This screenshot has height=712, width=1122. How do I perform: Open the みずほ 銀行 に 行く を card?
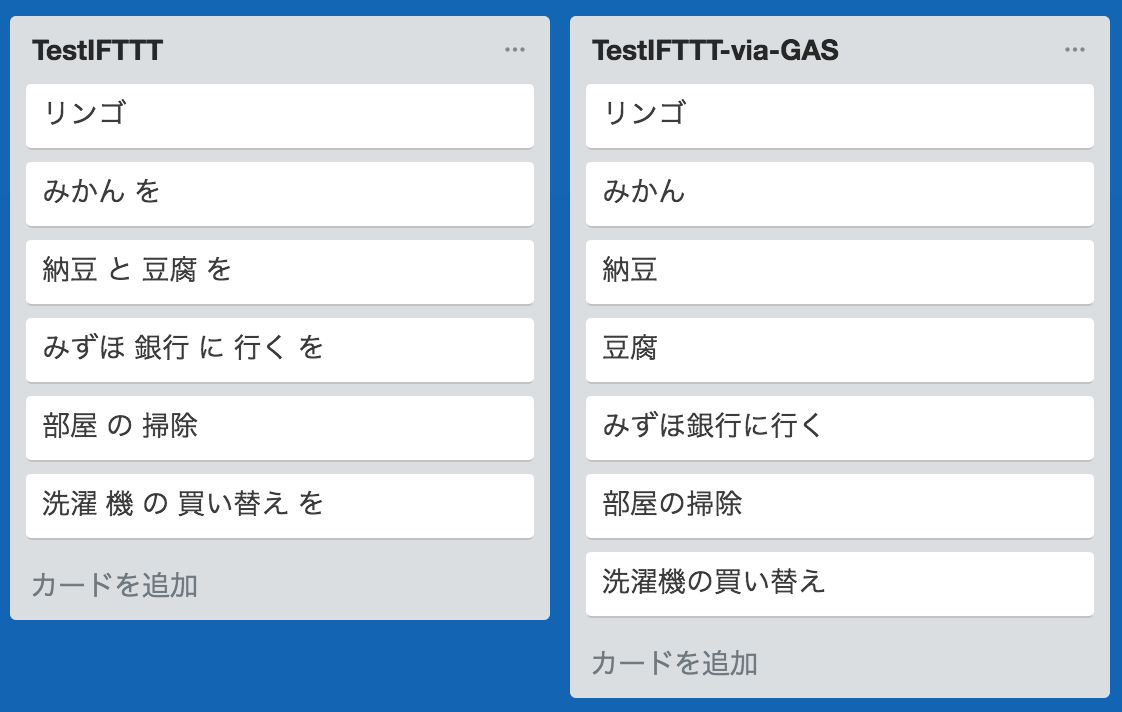[x=280, y=349]
